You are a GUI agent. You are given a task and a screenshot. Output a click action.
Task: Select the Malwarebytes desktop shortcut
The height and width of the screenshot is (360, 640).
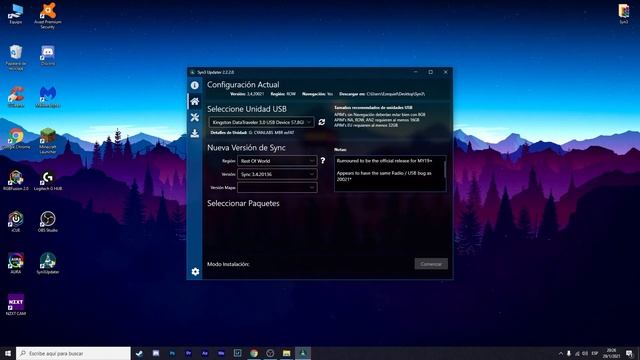click(x=48, y=97)
